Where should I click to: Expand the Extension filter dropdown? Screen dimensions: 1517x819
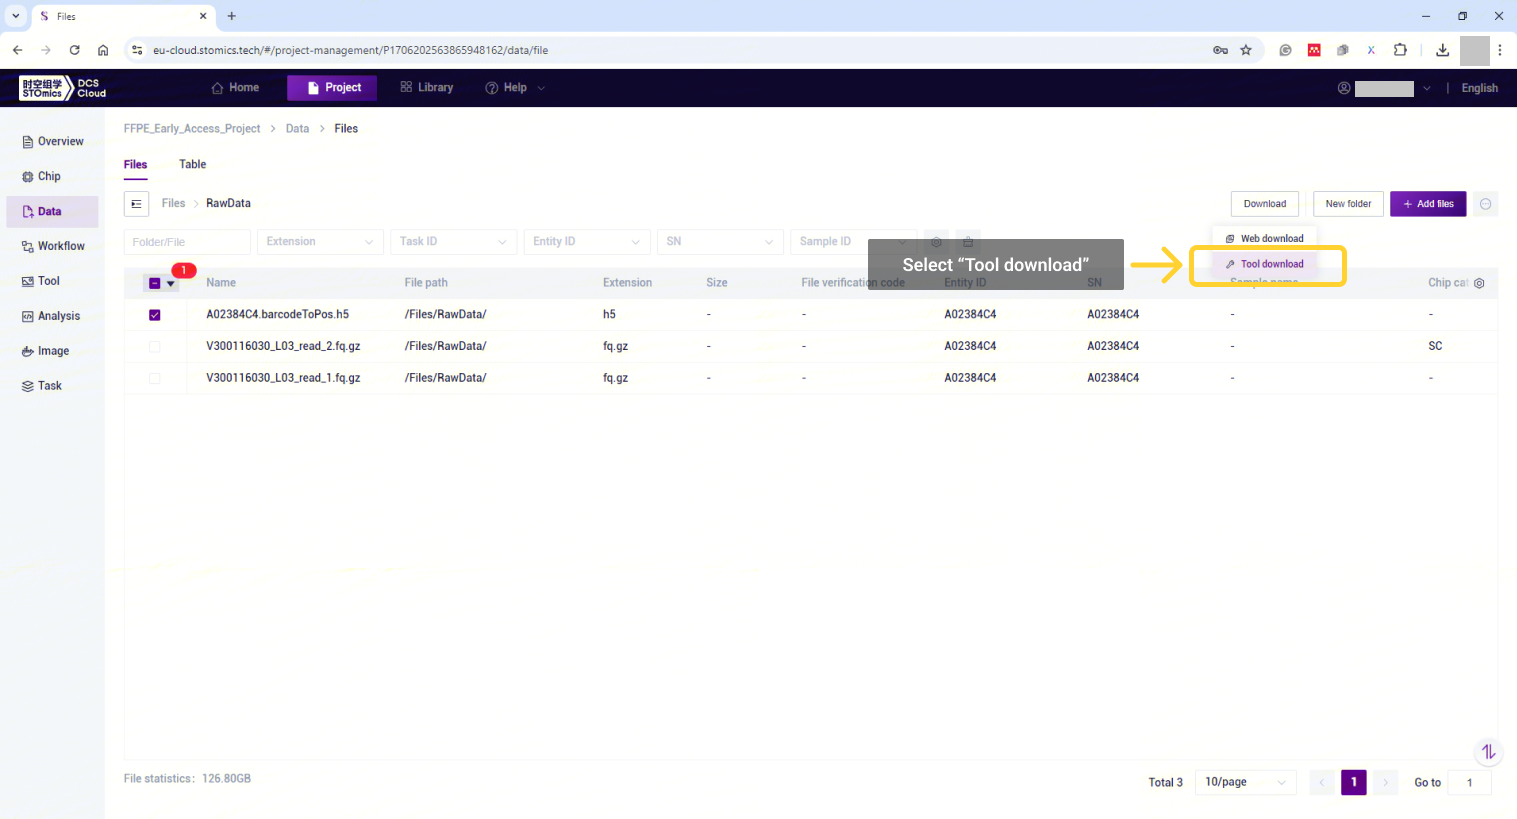[320, 242]
